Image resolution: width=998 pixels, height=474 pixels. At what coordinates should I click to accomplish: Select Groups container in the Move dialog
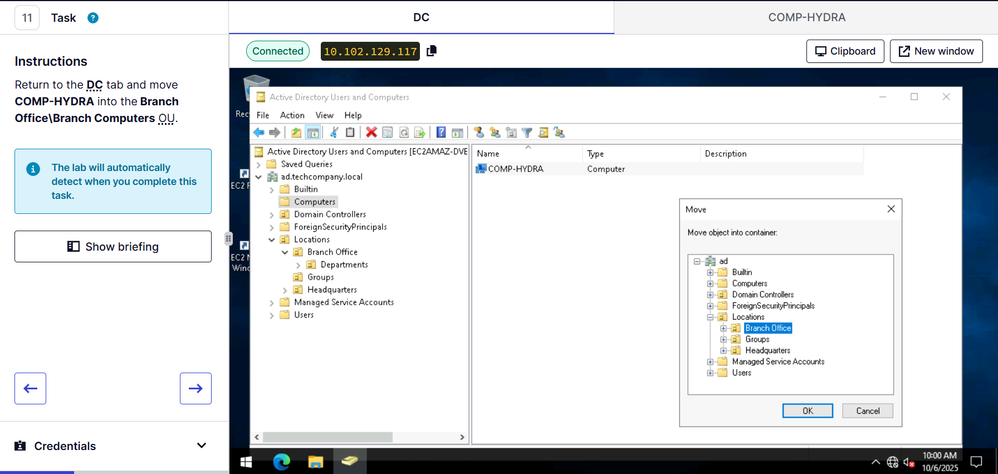[757, 339]
